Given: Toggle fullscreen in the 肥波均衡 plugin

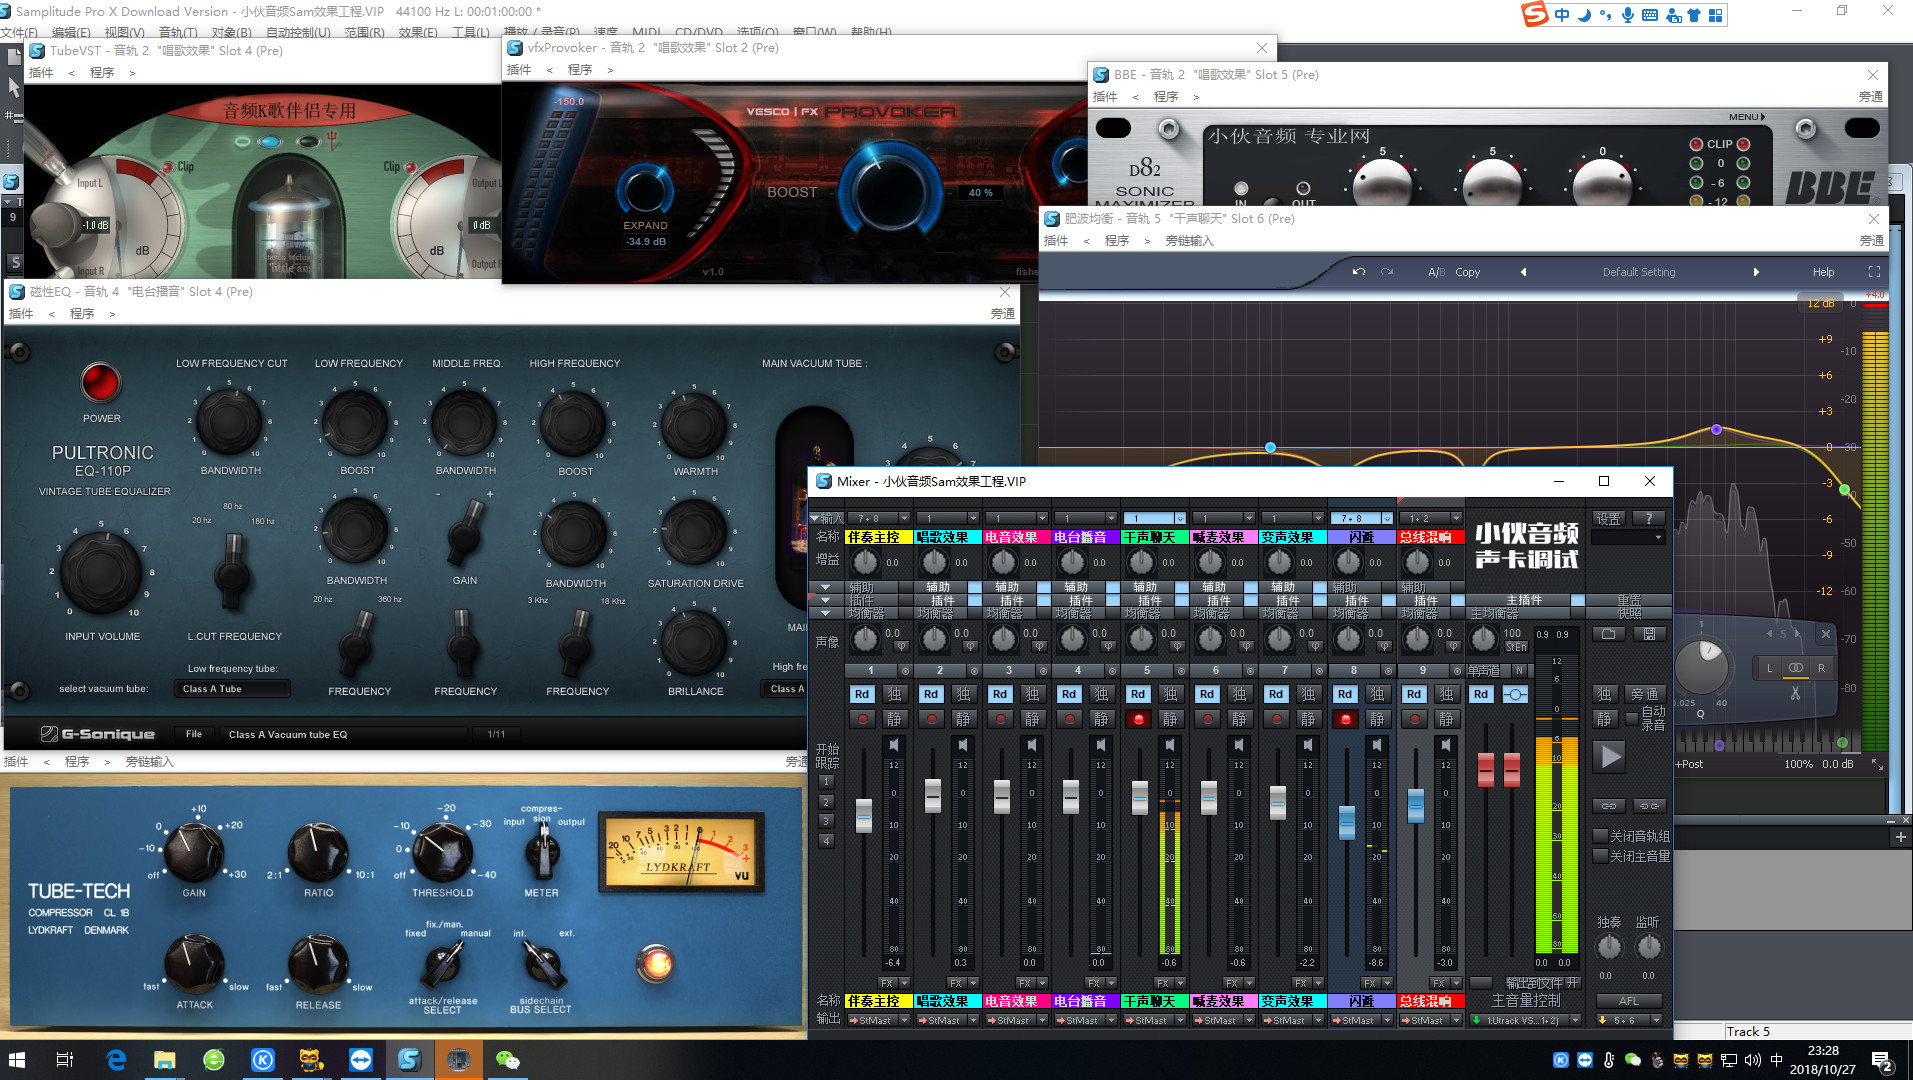Looking at the screenshot, I should (1874, 272).
